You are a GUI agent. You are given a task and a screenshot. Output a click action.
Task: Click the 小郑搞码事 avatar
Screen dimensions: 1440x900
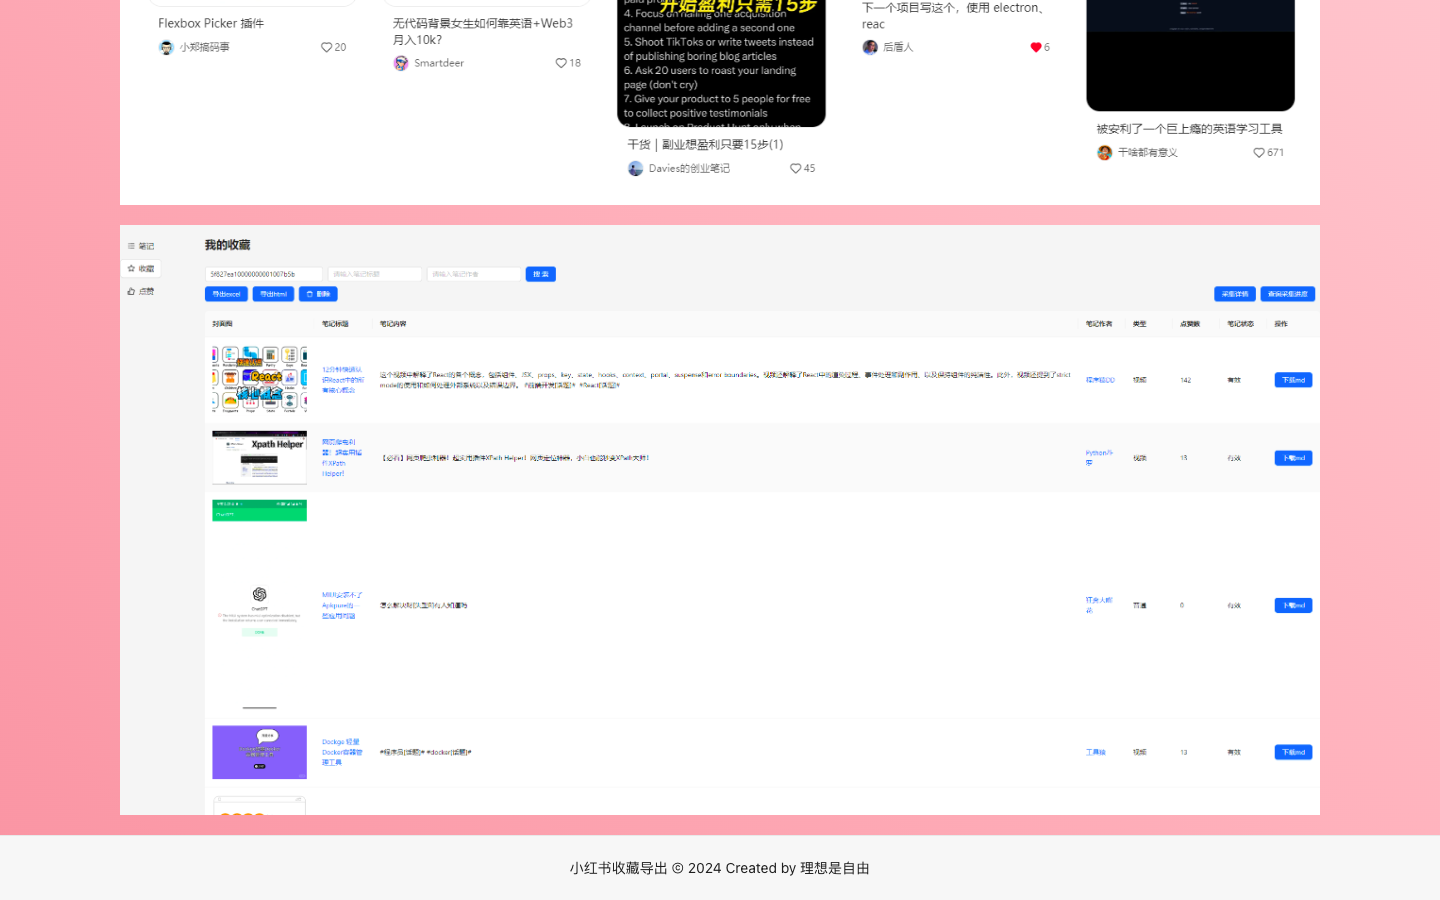(165, 46)
